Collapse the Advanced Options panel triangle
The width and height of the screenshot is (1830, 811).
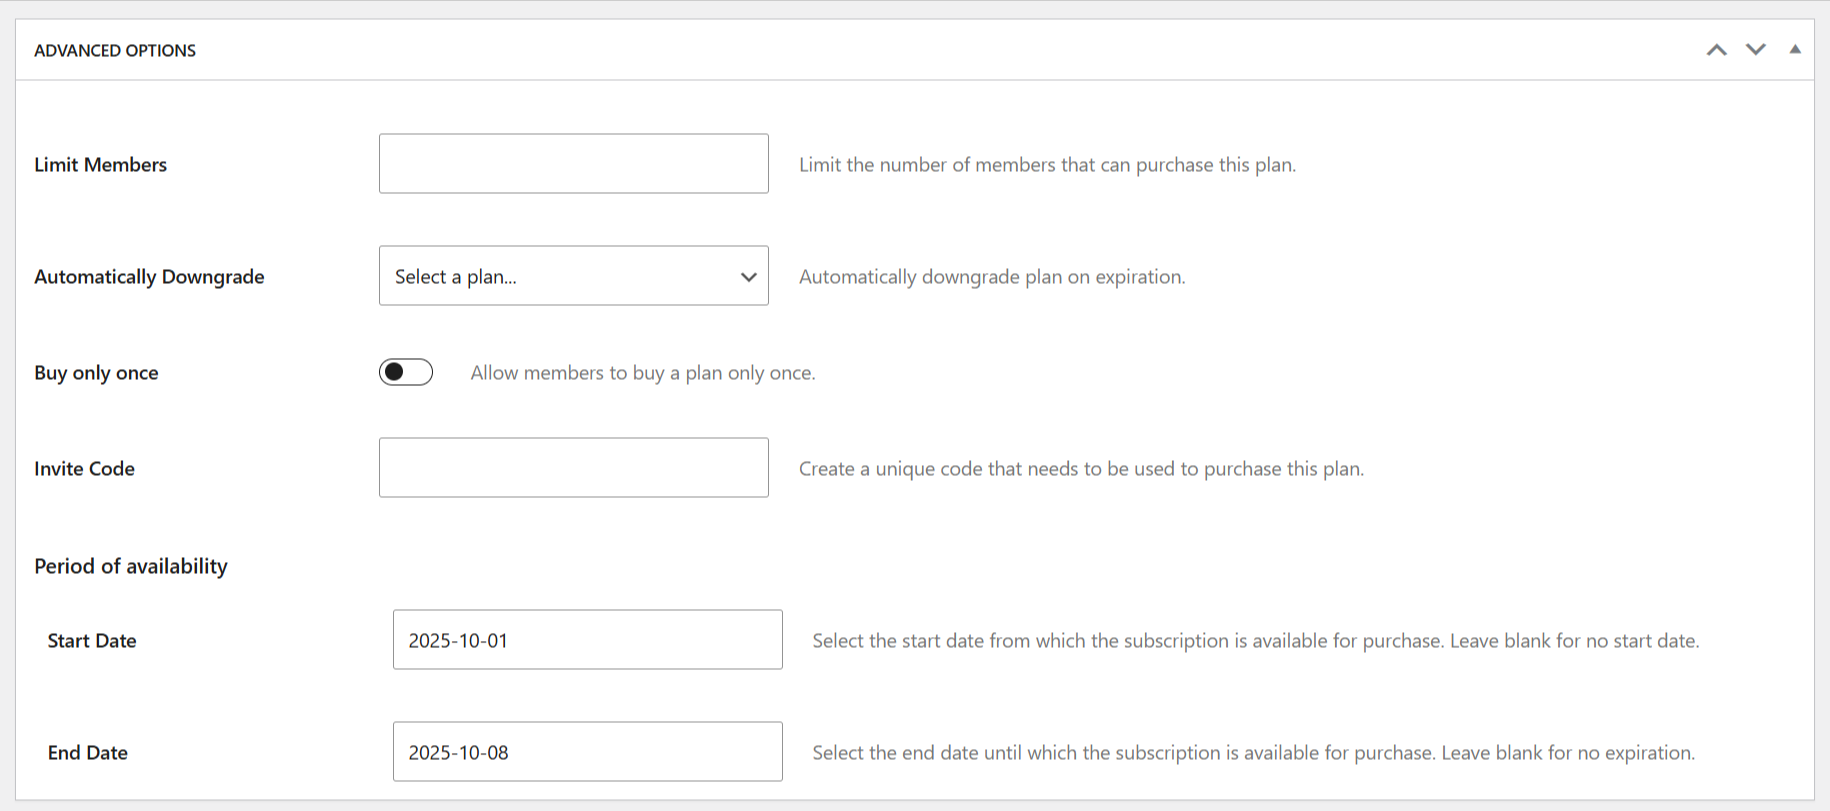[1795, 50]
